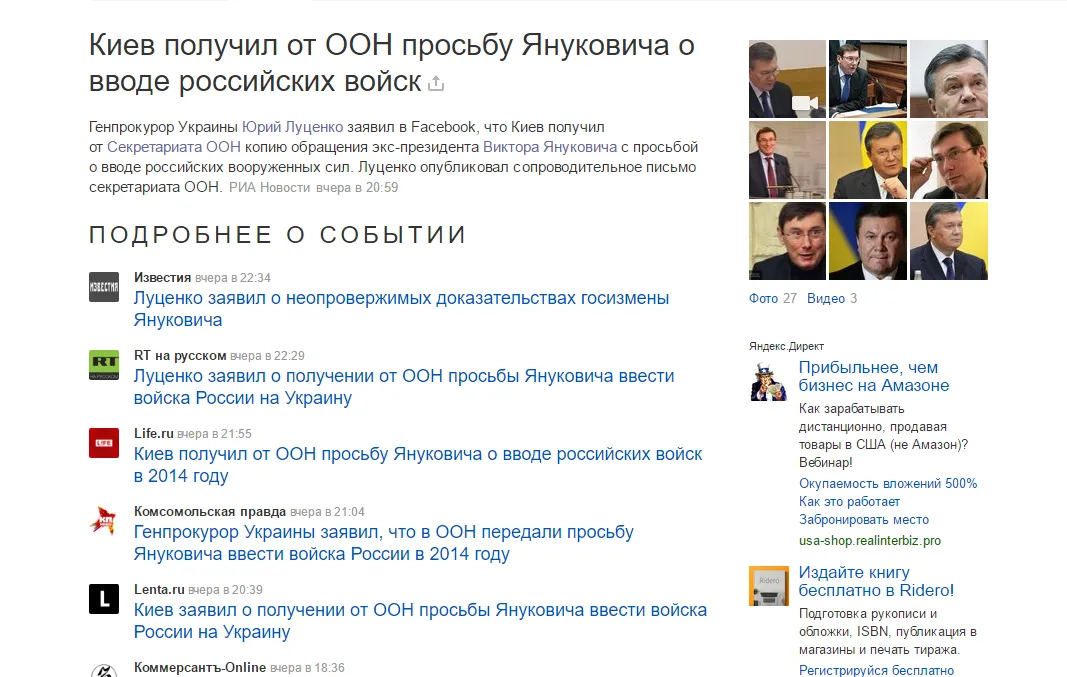This screenshot has width=1067, height=677.
Task: Click the Фото 27 link
Action: [772, 299]
